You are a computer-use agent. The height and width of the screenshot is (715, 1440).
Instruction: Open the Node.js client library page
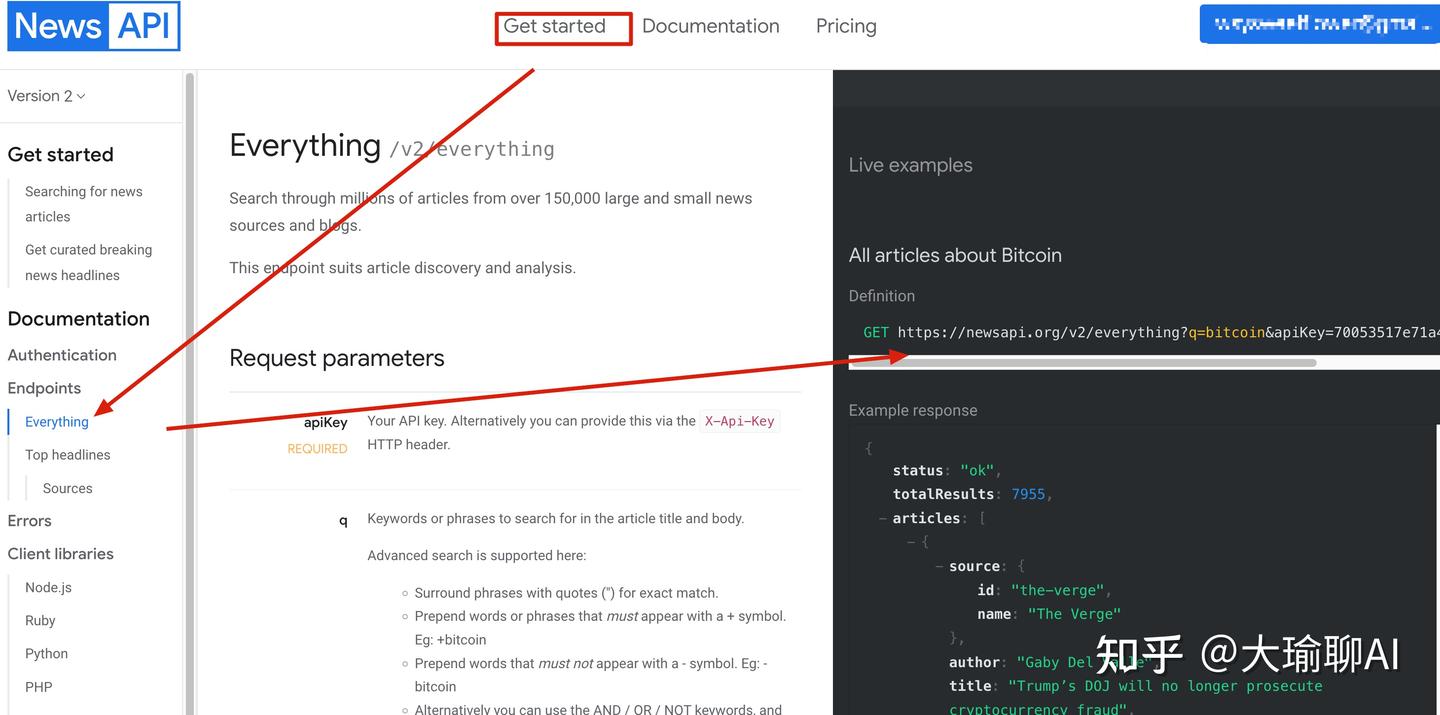48,588
